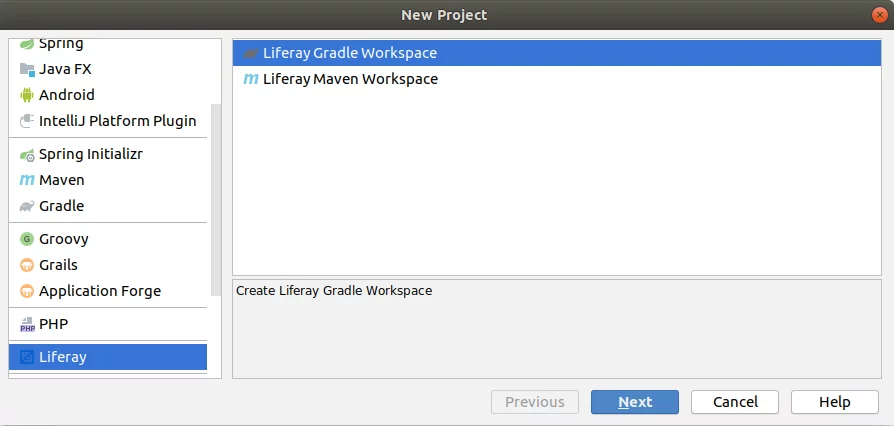The image size is (894, 426).
Task: Select Liferay Gradle Workspace template
Action: coord(557,53)
